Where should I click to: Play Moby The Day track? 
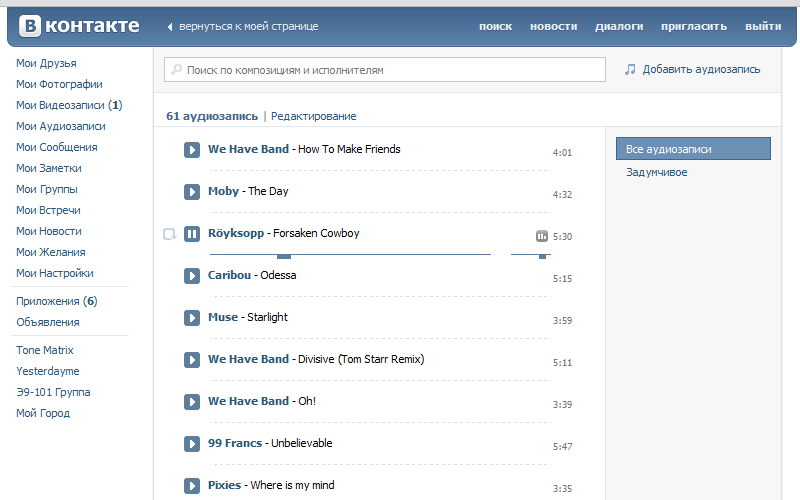(192, 192)
